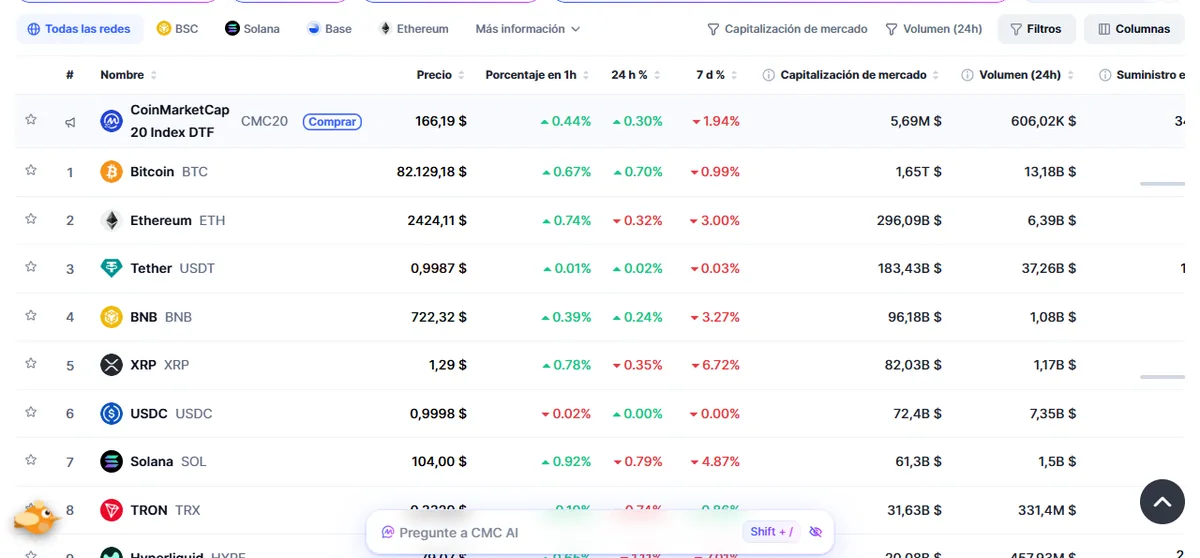Screen dimensions: 1200x558
Task: Open the Columnas settings button
Action: tap(1134, 29)
